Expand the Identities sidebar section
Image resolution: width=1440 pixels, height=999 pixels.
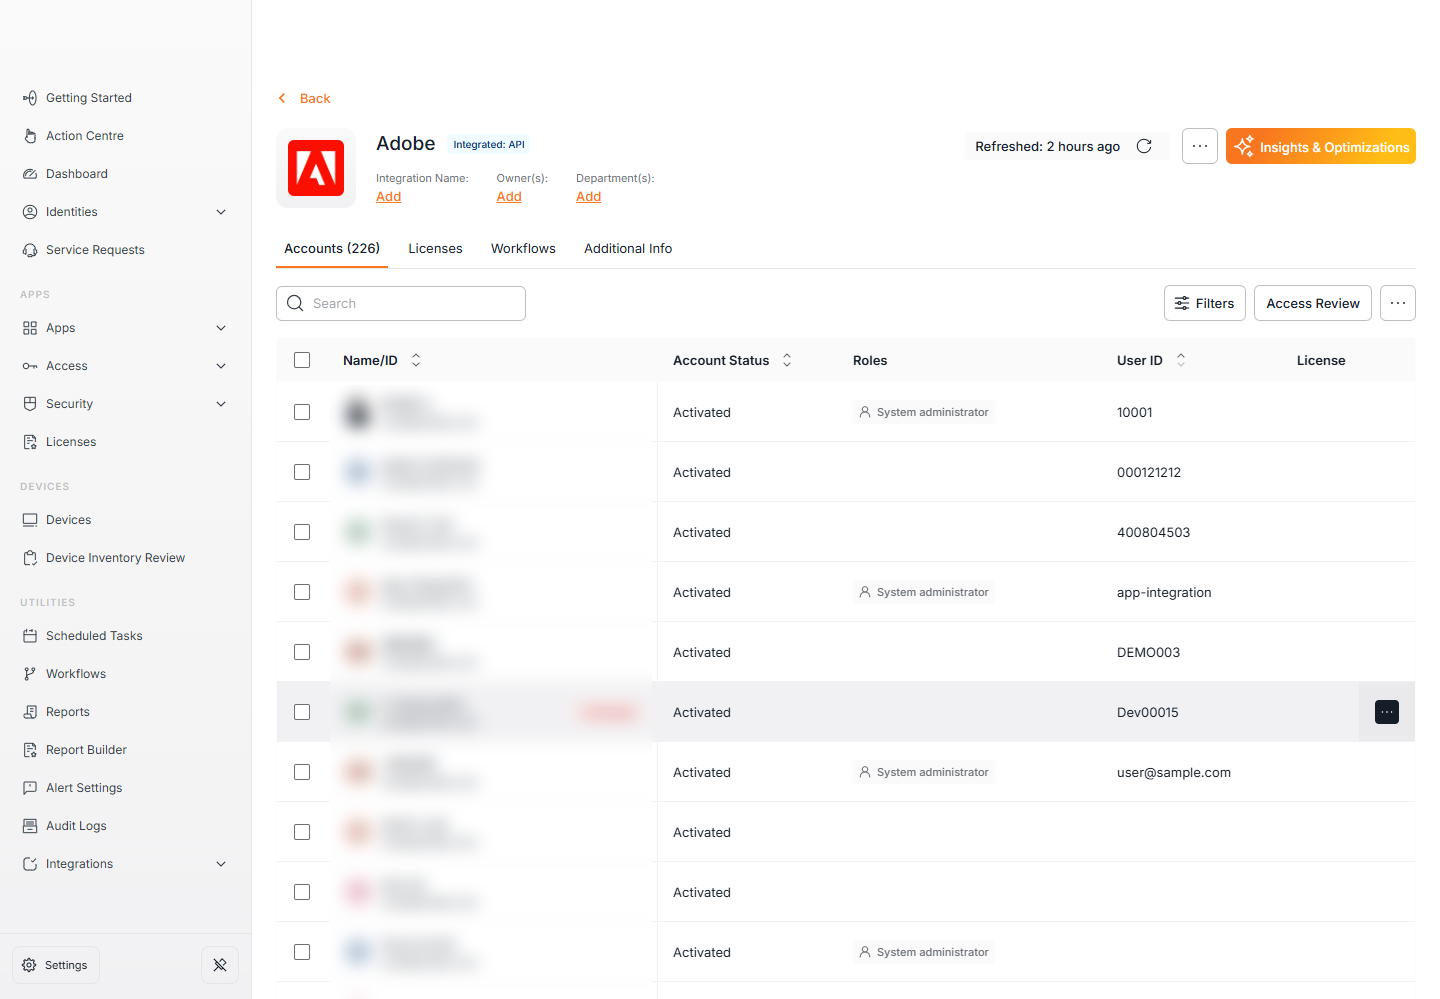click(221, 212)
